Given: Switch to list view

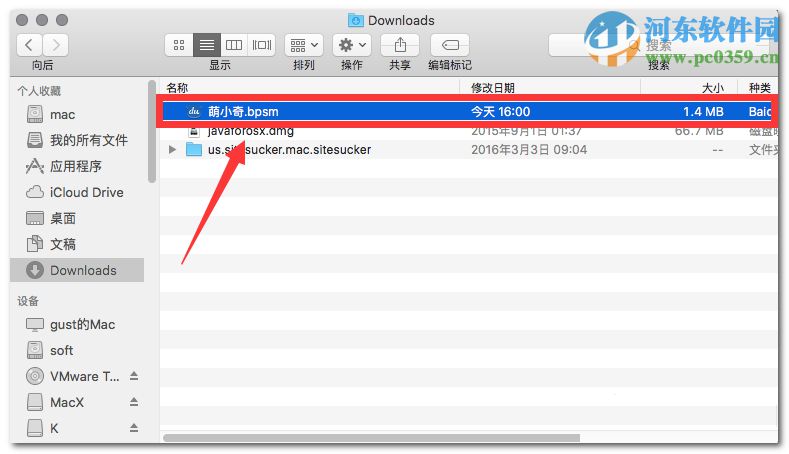Looking at the screenshot, I should [x=206, y=45].
